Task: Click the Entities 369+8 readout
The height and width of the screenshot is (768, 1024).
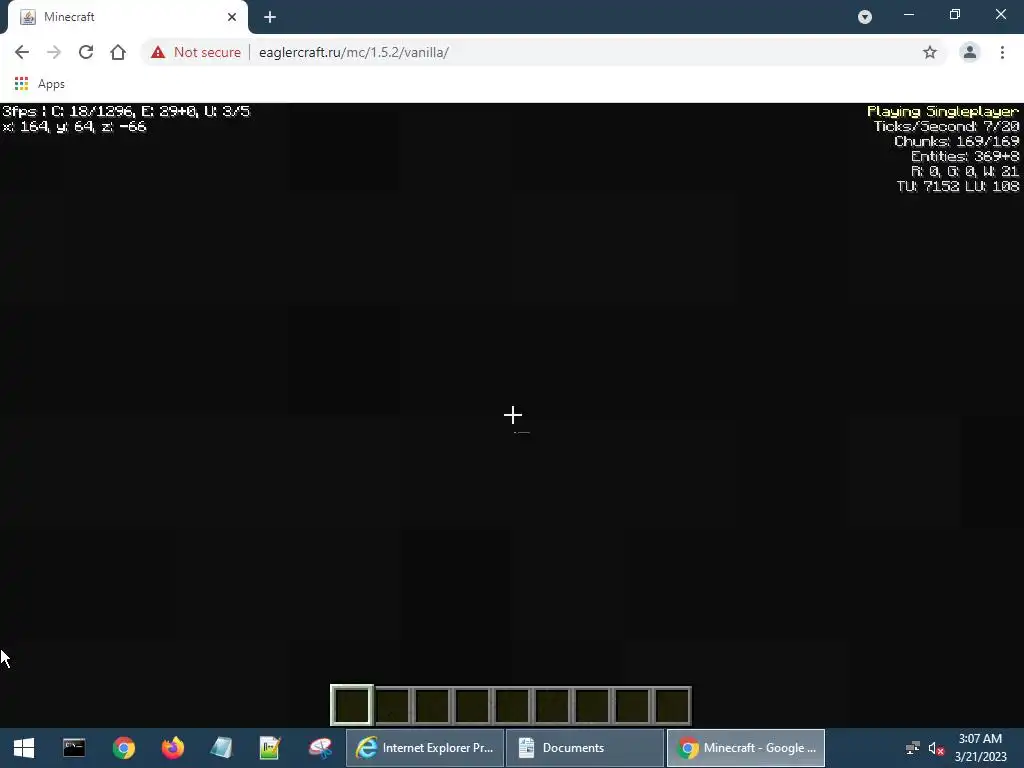Action: click(965, 157)
